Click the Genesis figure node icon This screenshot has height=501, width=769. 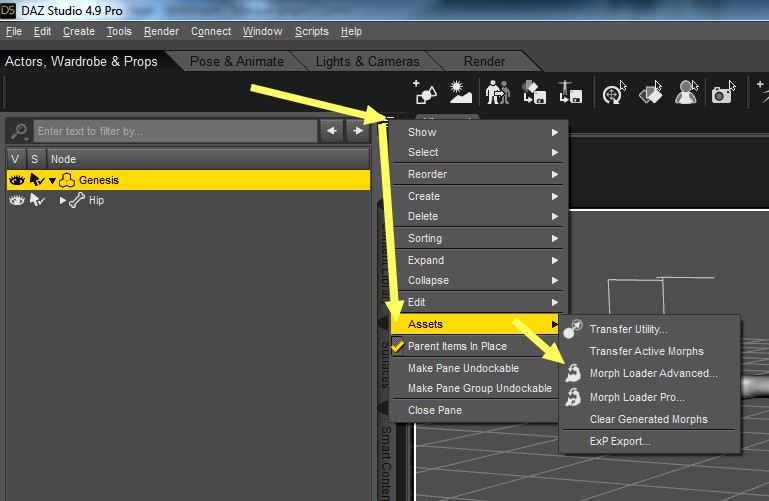click(67, 180)
